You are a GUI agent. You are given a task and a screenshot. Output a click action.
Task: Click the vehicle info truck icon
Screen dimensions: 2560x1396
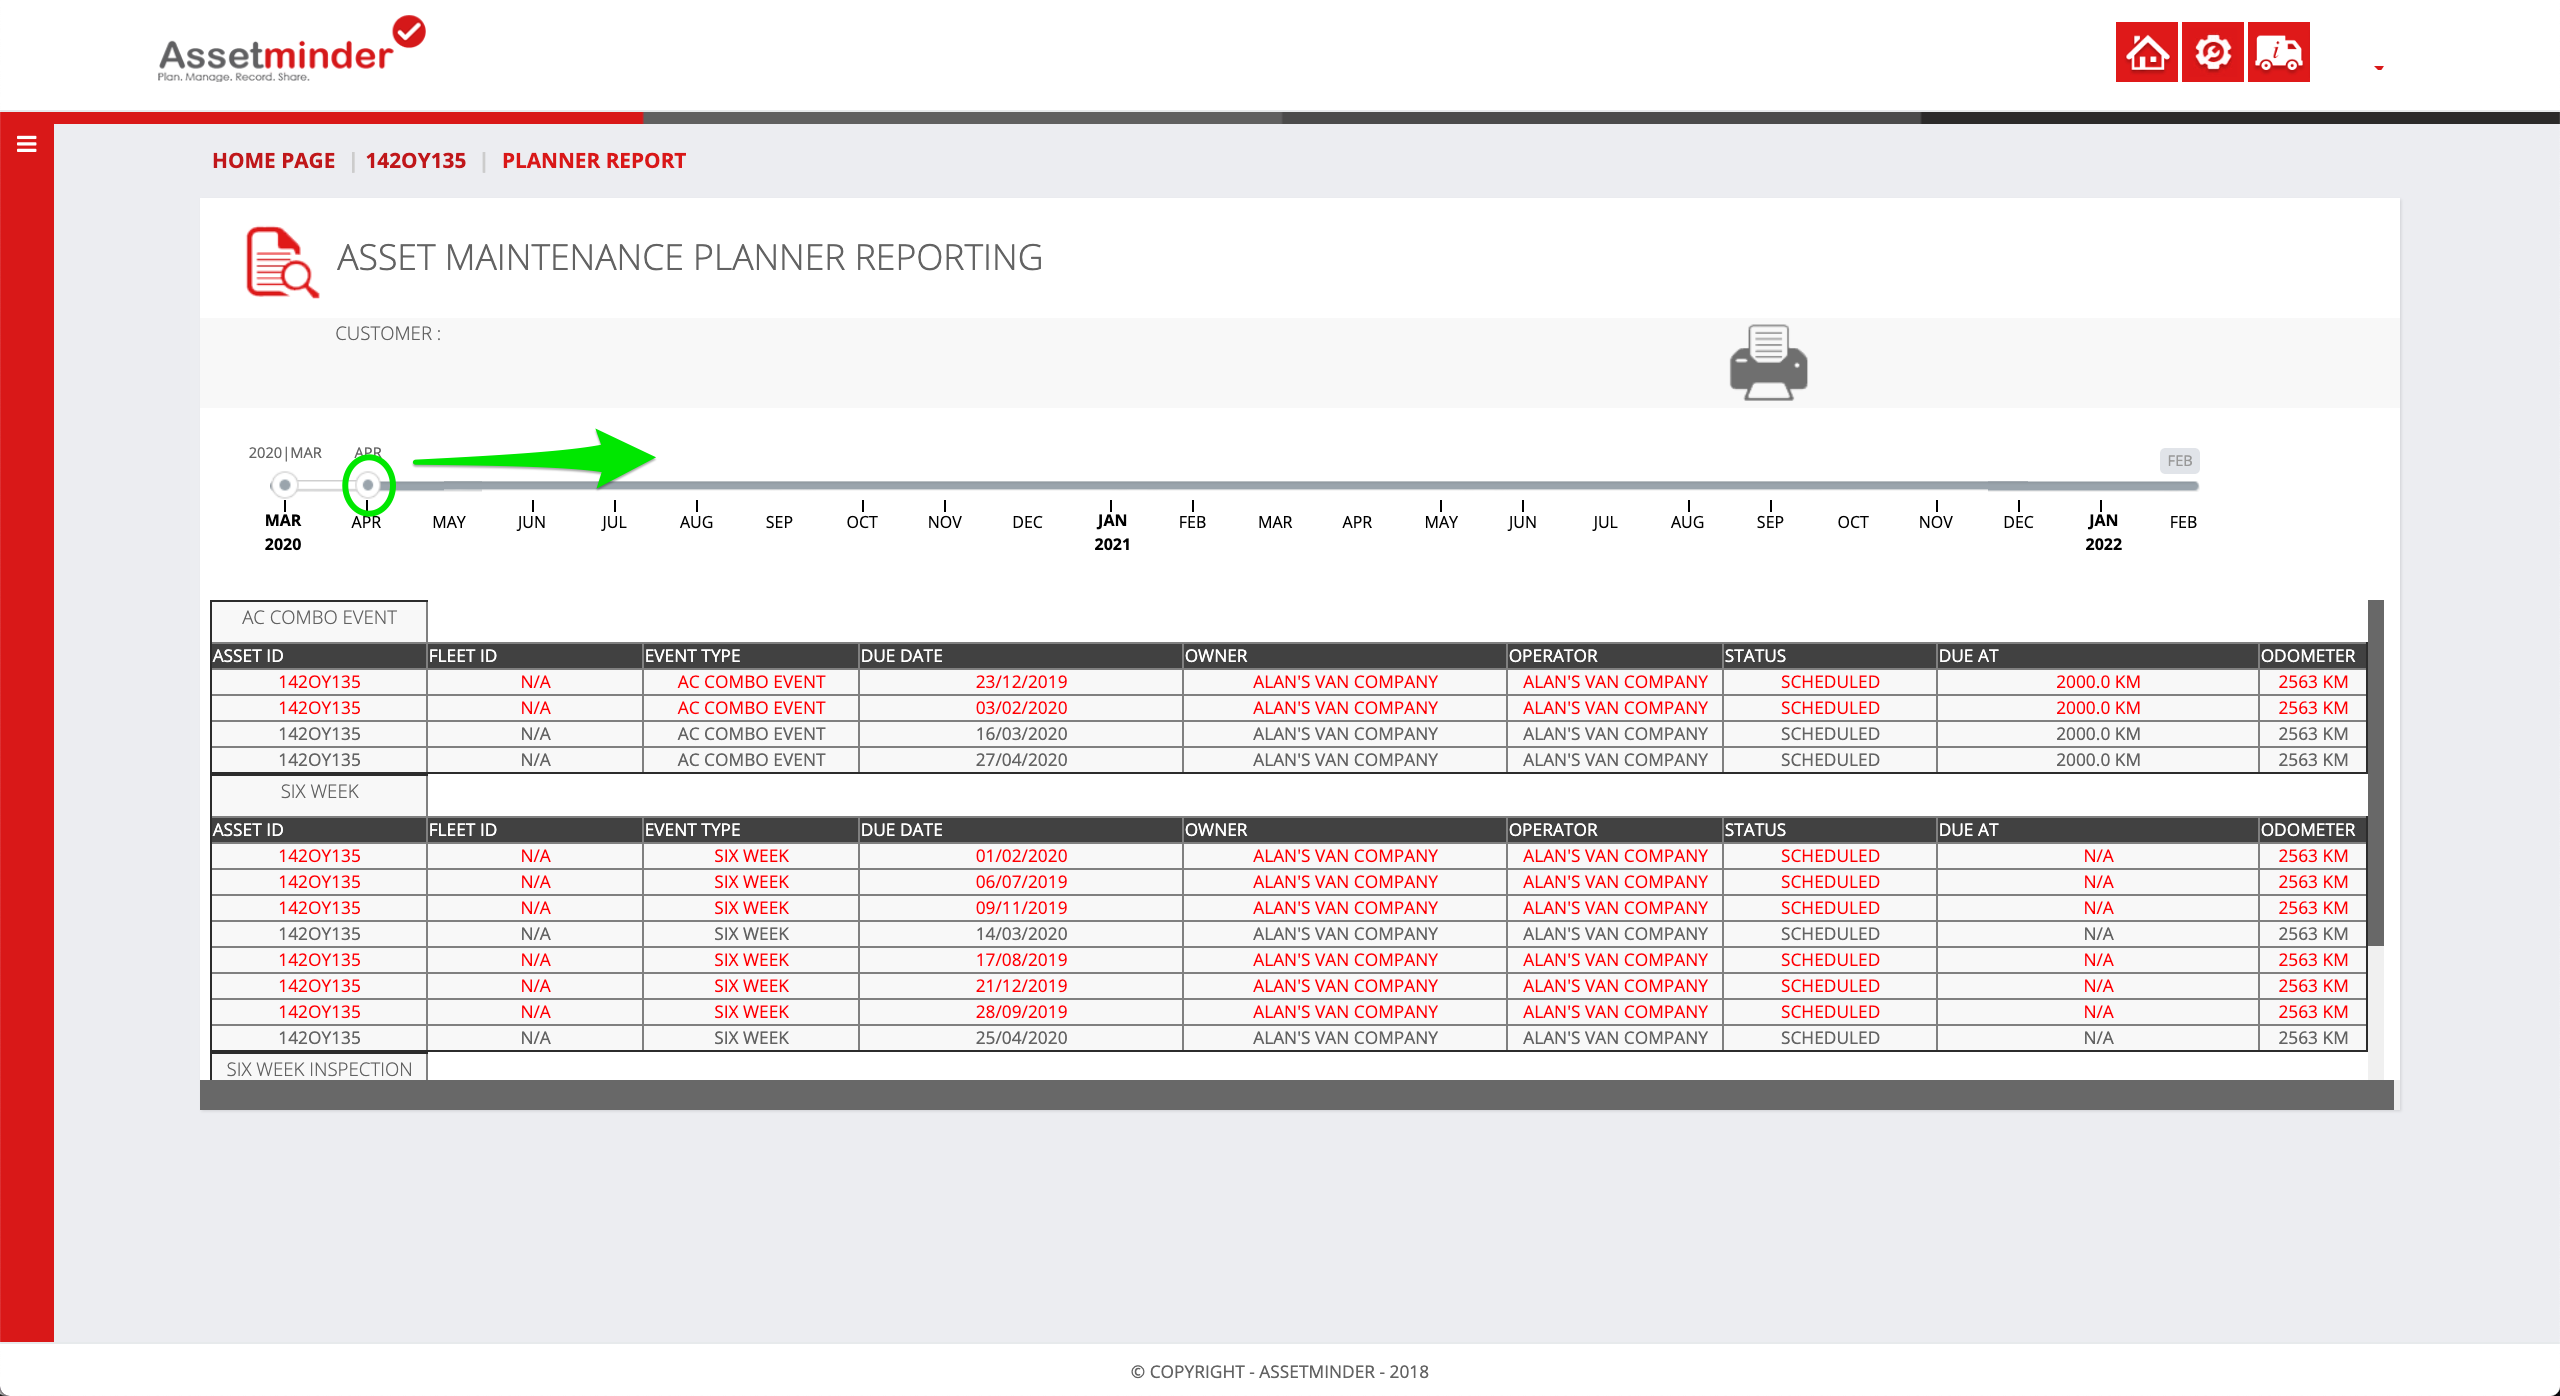click(2278, 52)
